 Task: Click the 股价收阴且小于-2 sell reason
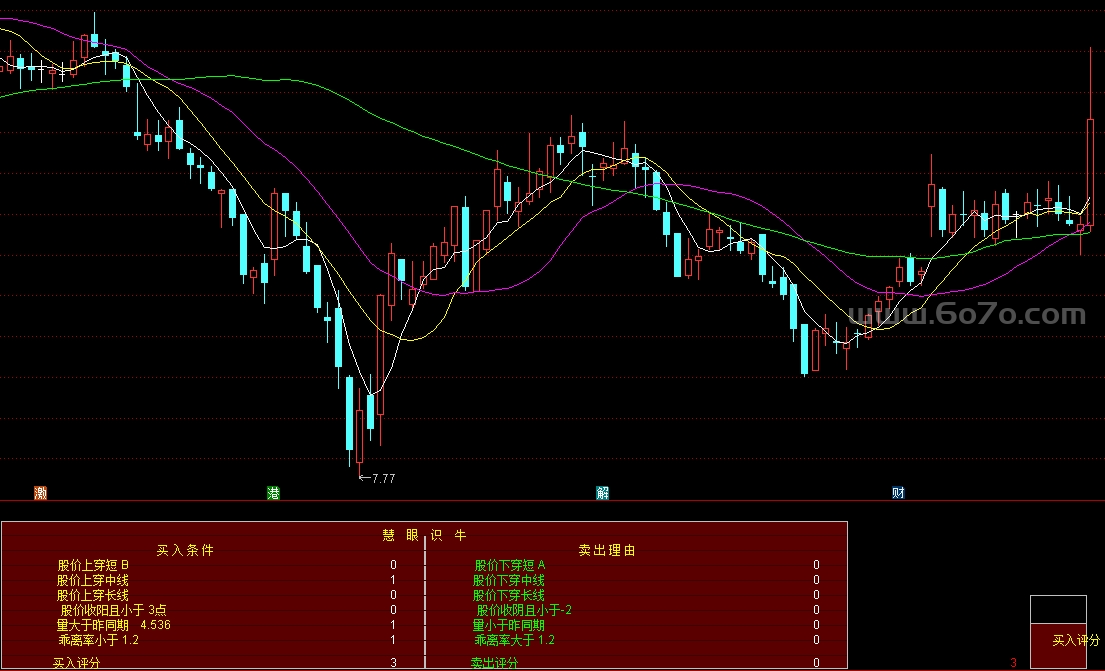524,610
